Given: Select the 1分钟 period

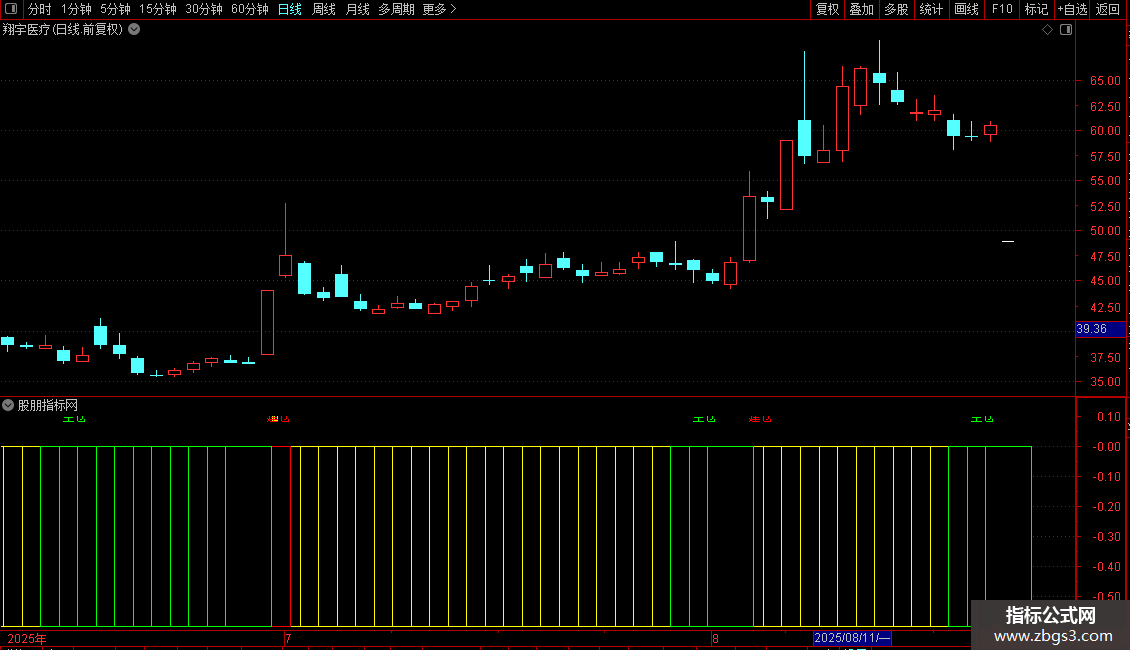Looking at the screenshot, I should 76,9.
